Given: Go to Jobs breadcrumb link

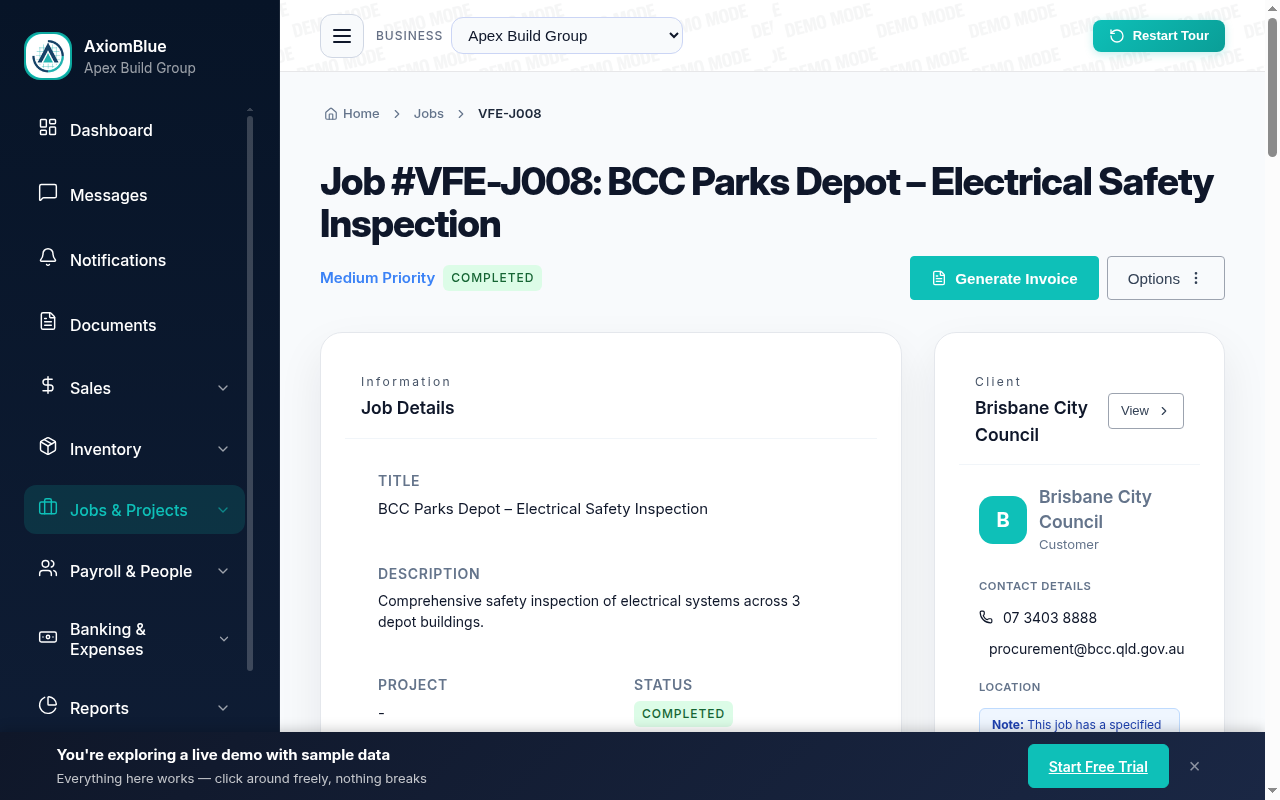Looking at the screenshot, I should pyautogui.click(x=429, y=114).
